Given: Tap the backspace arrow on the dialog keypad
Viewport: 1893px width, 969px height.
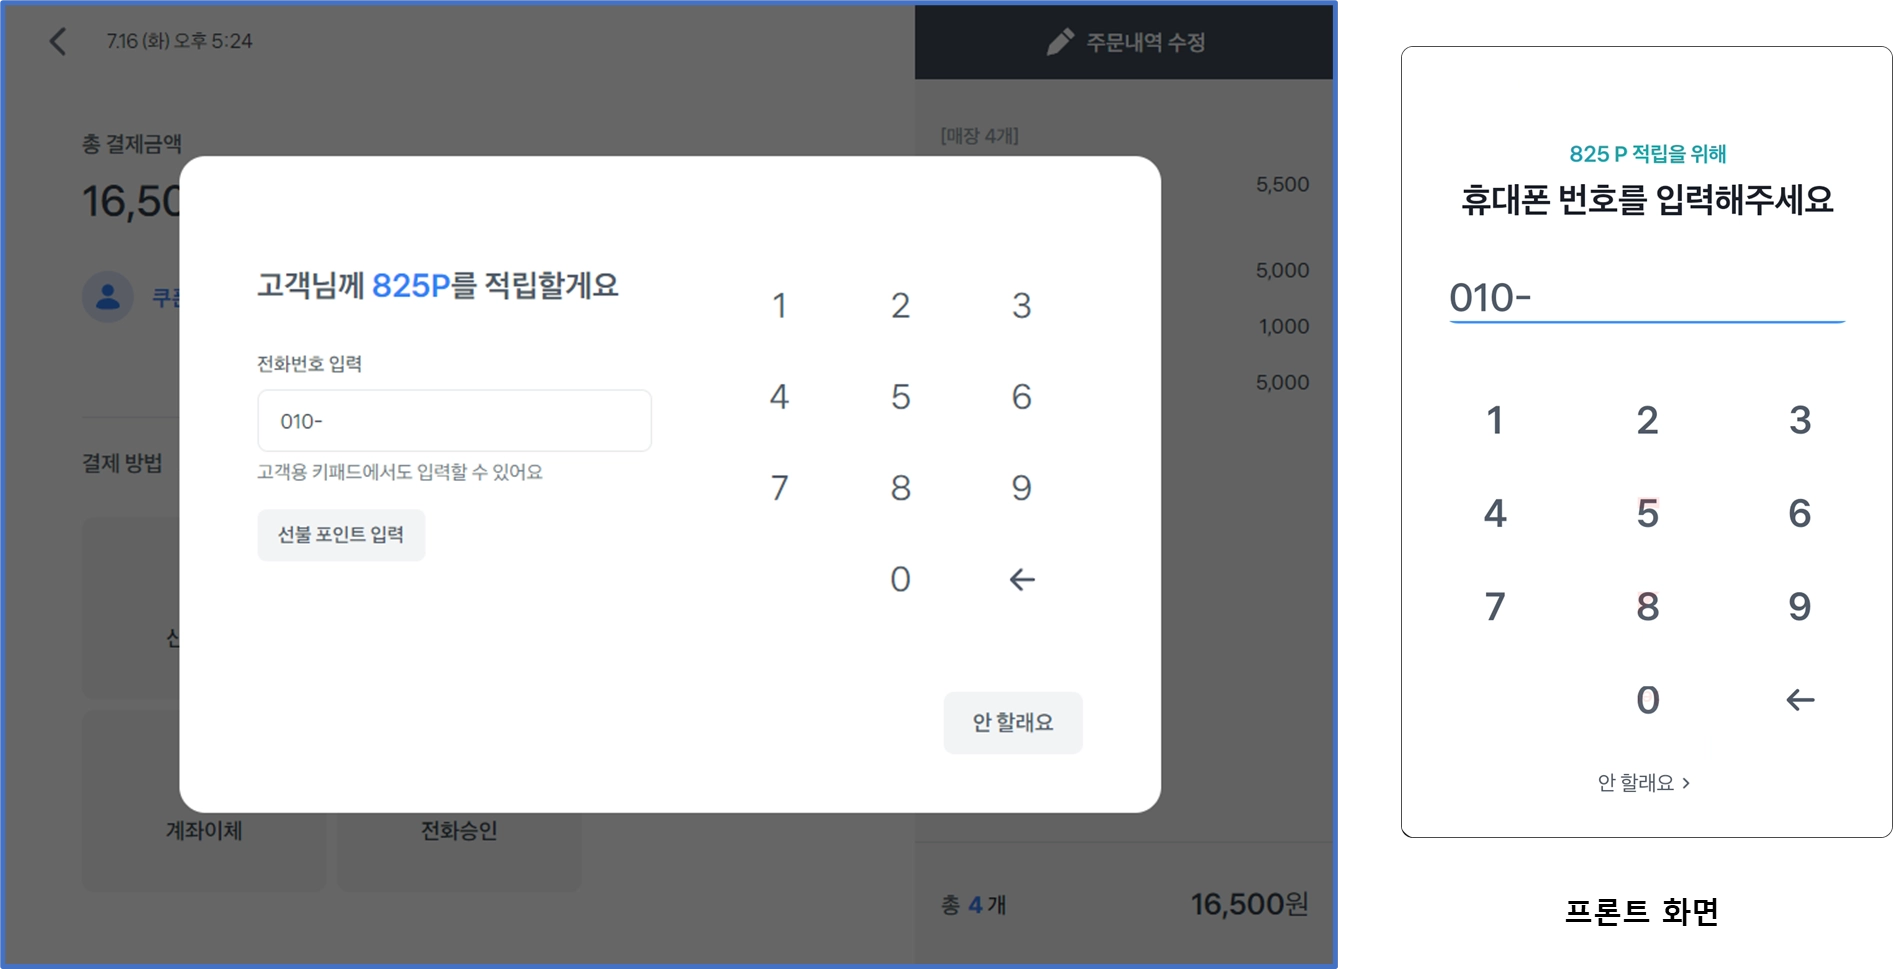Looking at the screenshot, I should point(1021,579).
